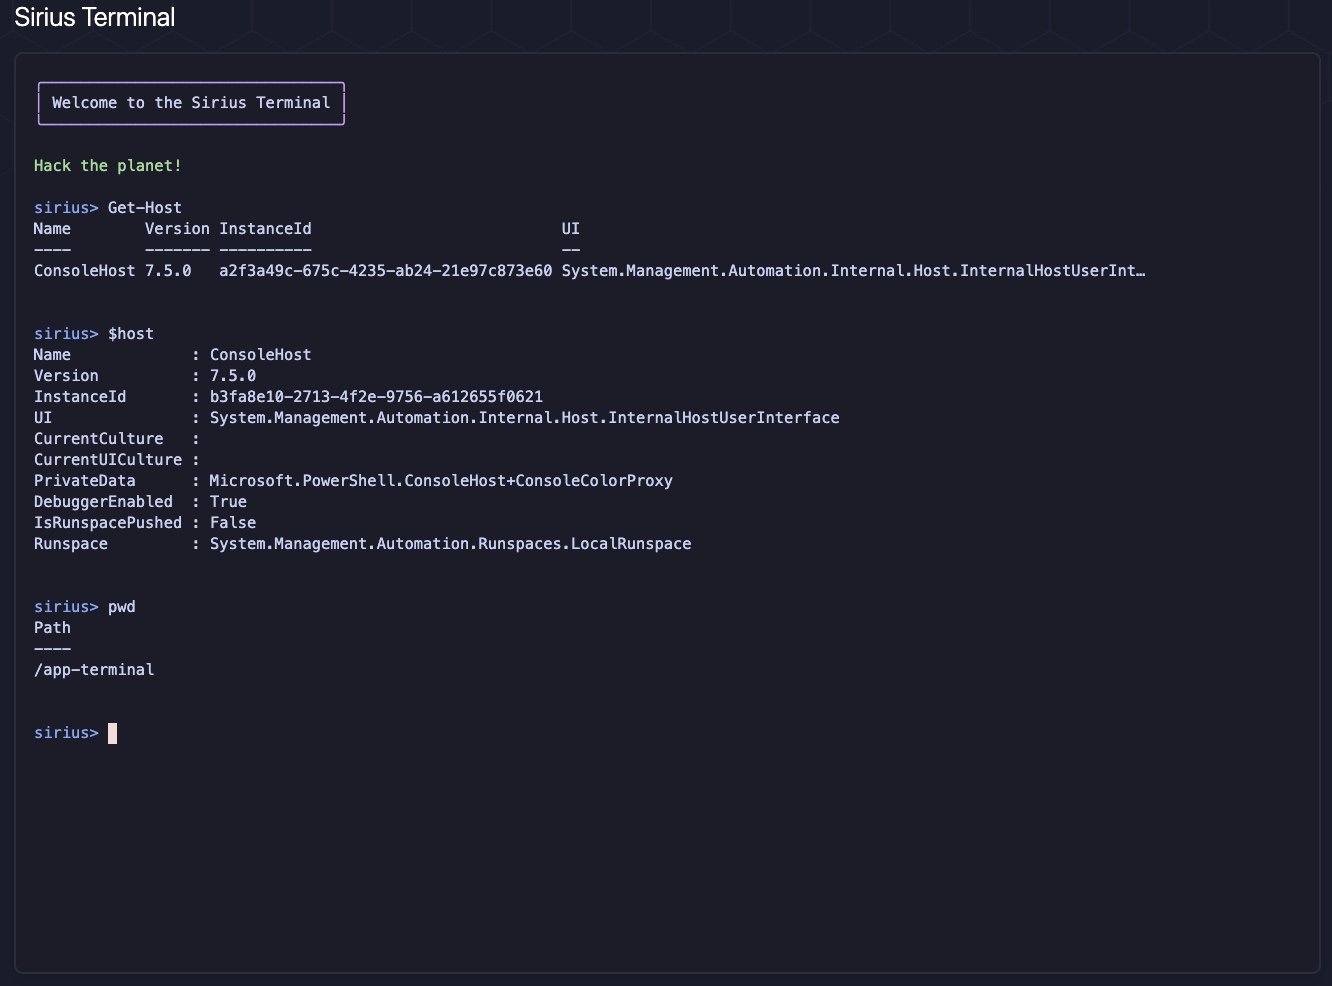Click the ConsoleHost value in Get-Host output
The height and width of the screenshot is (986, 1332).
coord(84,270)
